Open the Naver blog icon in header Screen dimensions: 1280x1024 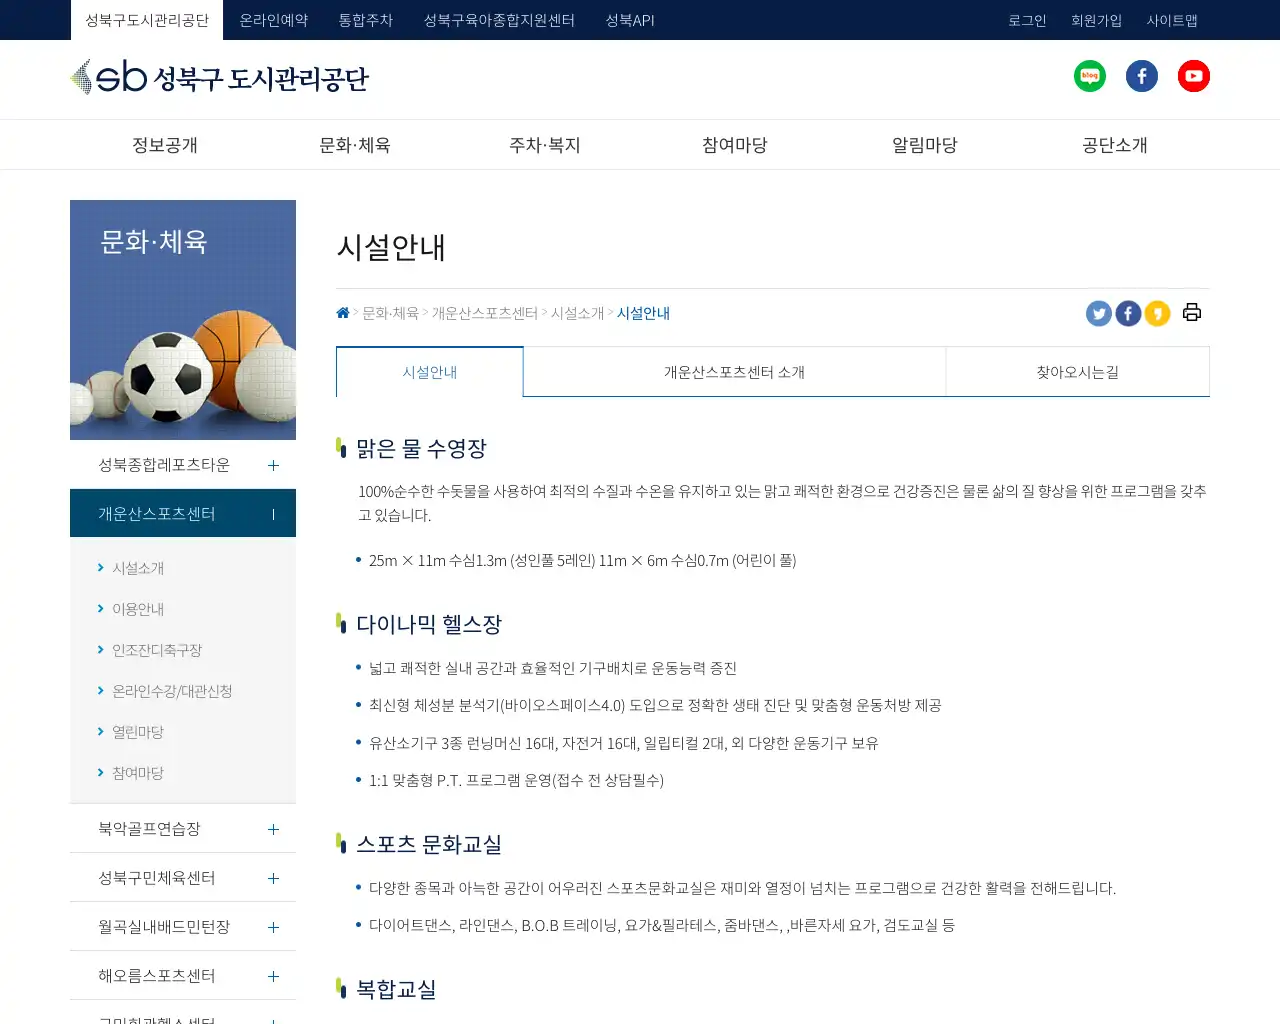pos(1090,75)
